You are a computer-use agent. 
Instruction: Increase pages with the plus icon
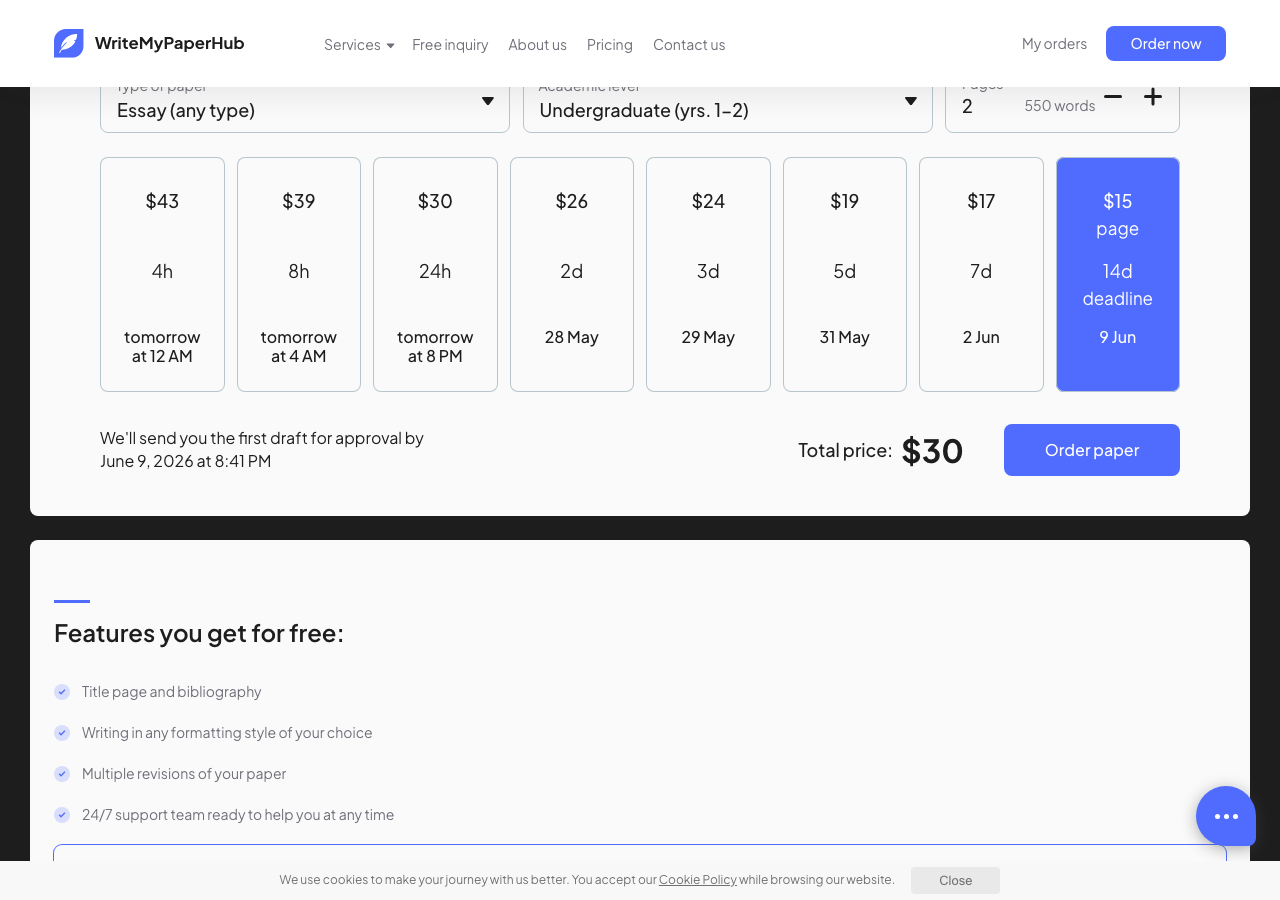[x=1153, y=97]
